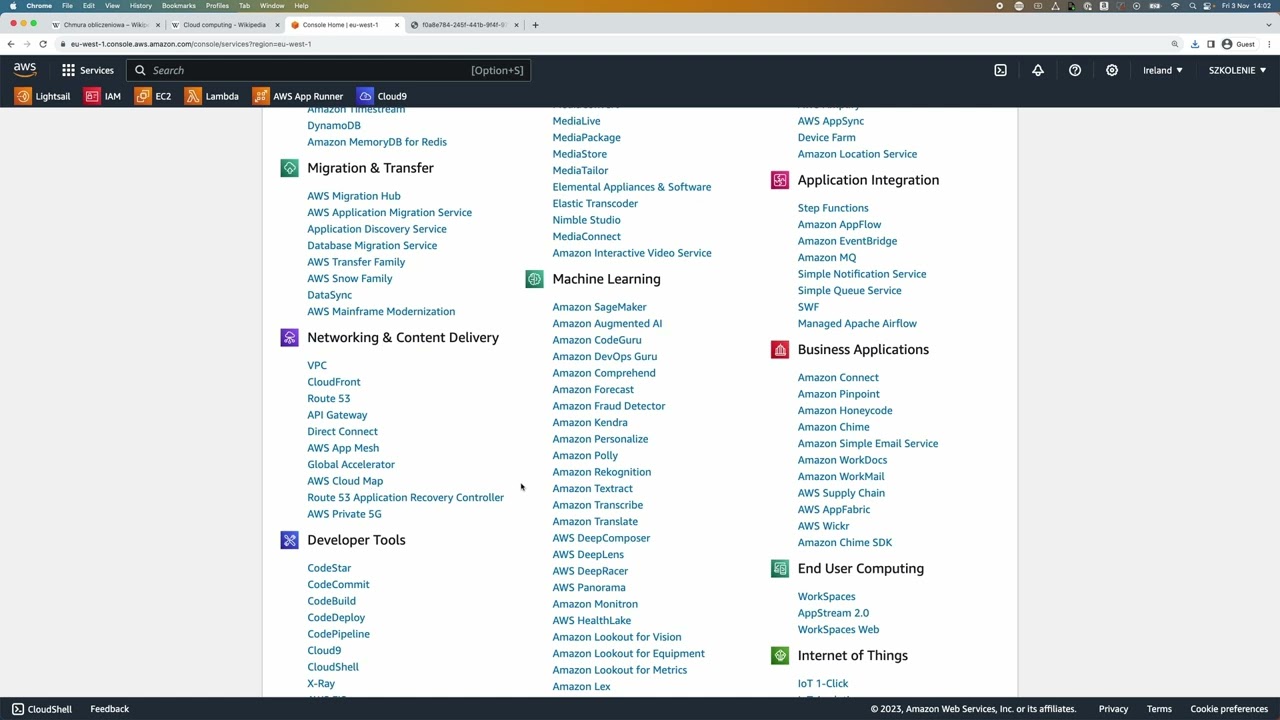Close the Cloud computing - Wikipedia tab
Image resolution: width=1280 pixels, height=720 pixels.
click(276, 25)
